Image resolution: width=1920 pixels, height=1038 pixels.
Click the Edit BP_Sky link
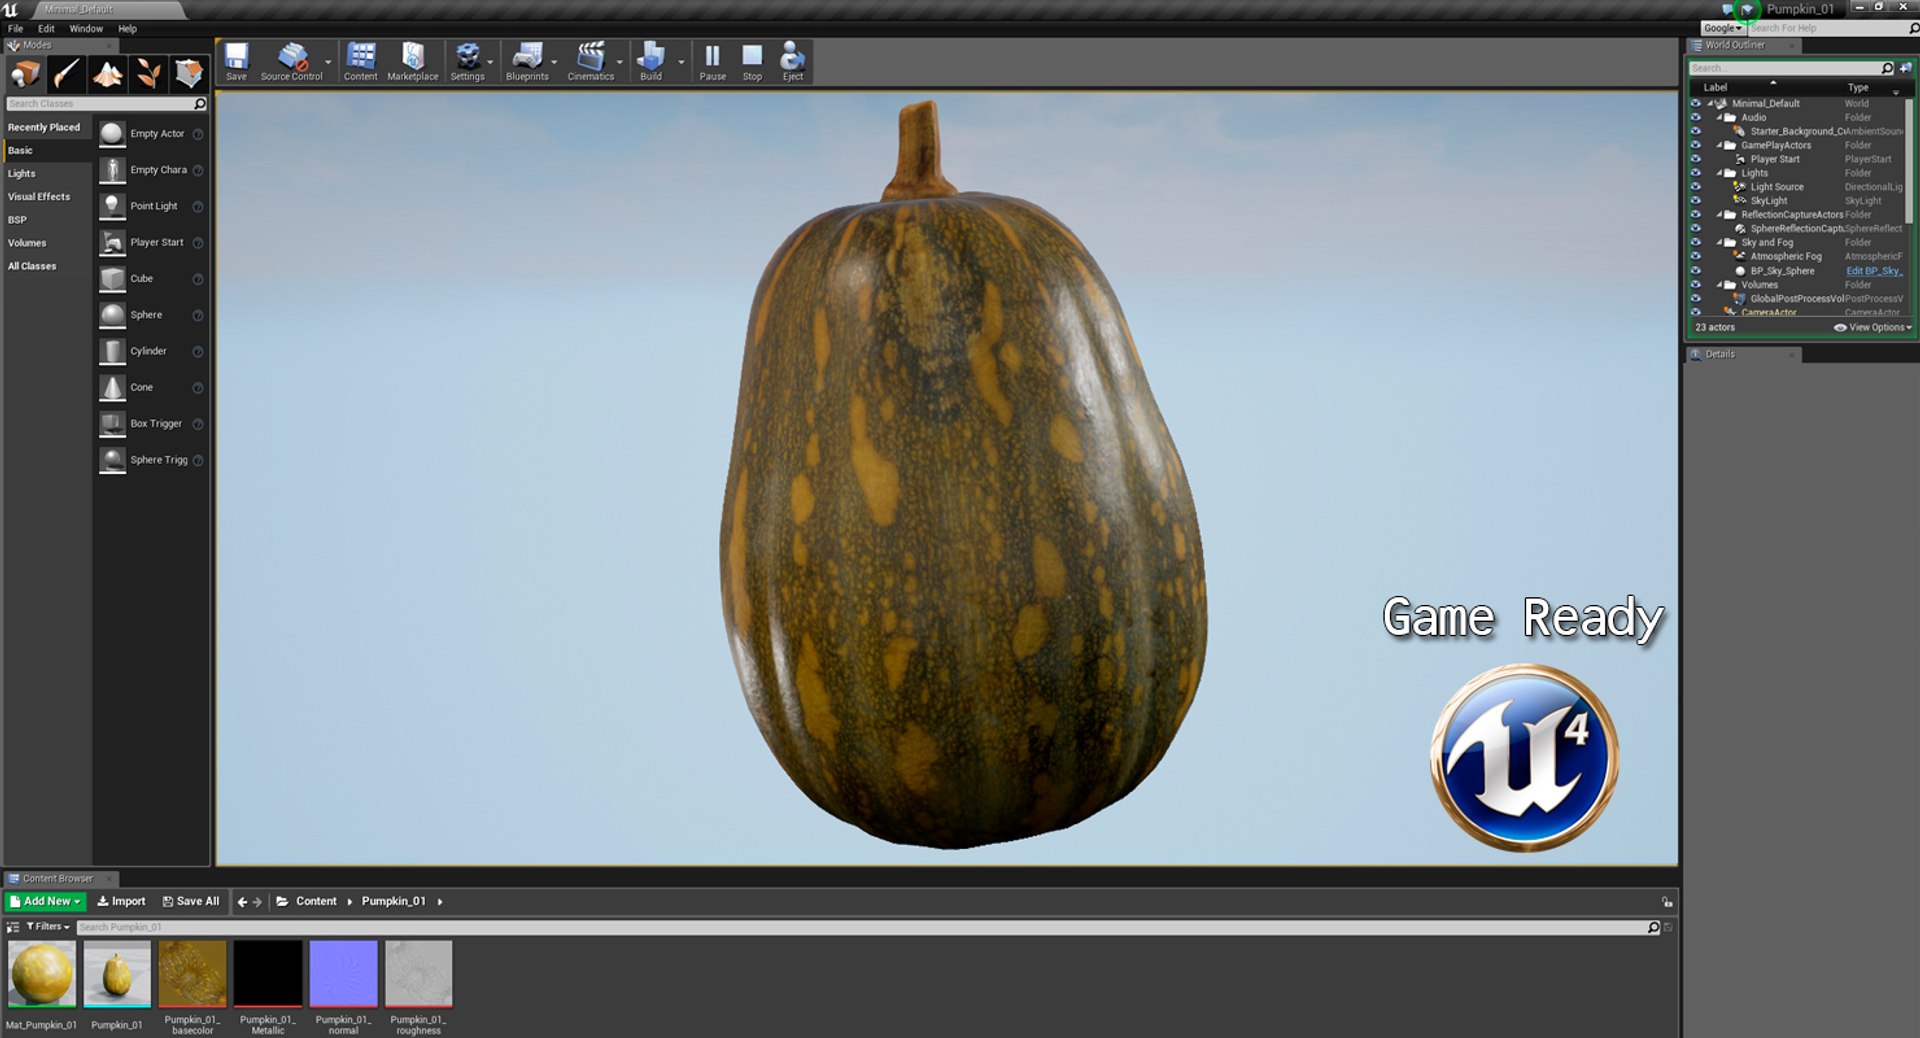click(x=1874, y=271)
